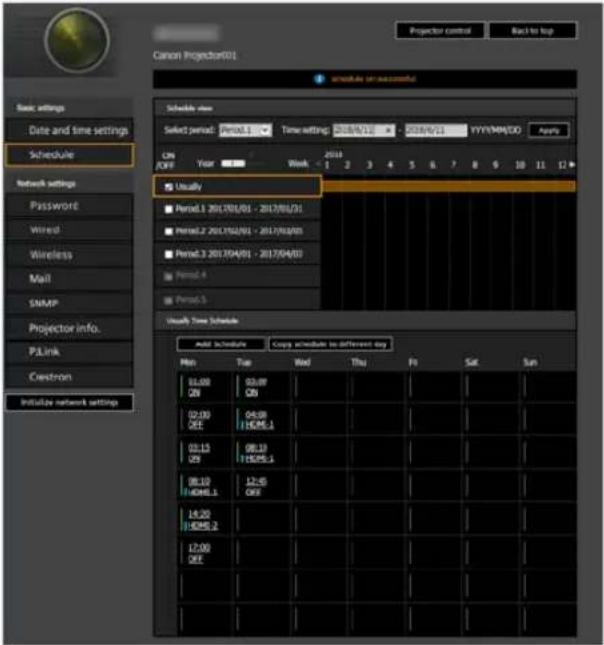The image size is (604, 645).
Task: Toggle the Usually schedule checkbox
Action: 168,187
